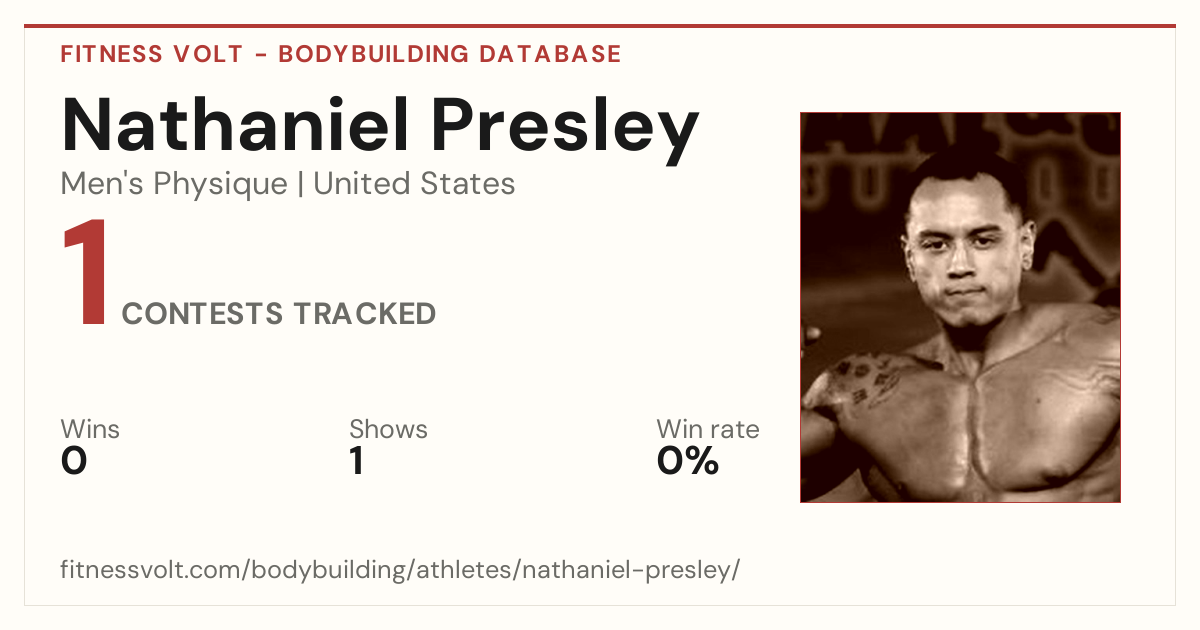Click the athlete photo thumbnail
The width and height of the screenshot is (1200, 630).
tap(960, 307)
